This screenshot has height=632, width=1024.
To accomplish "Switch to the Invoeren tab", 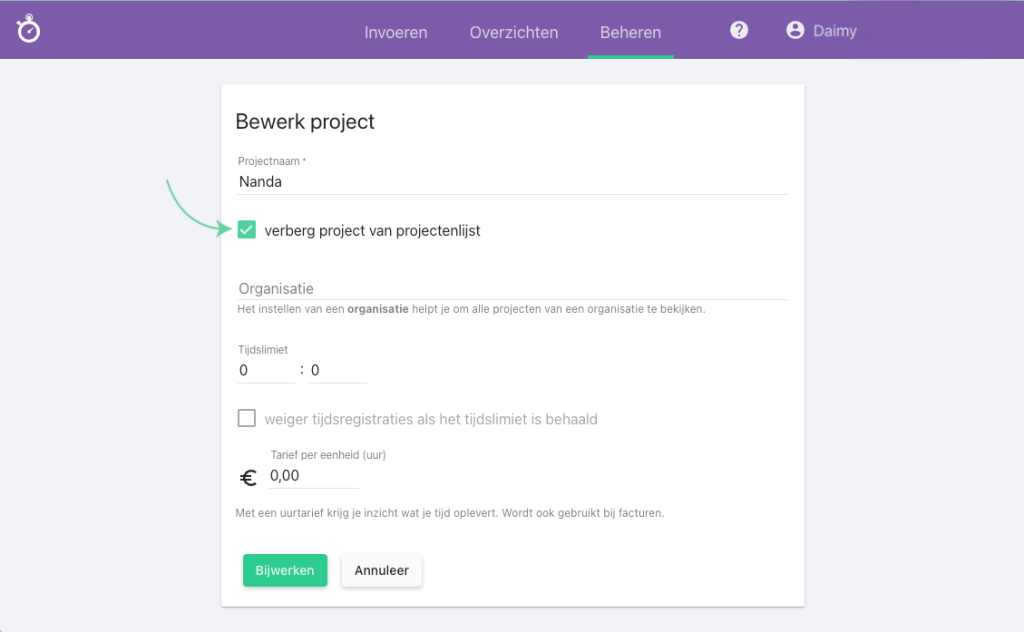I will click(x=396, y=32).
